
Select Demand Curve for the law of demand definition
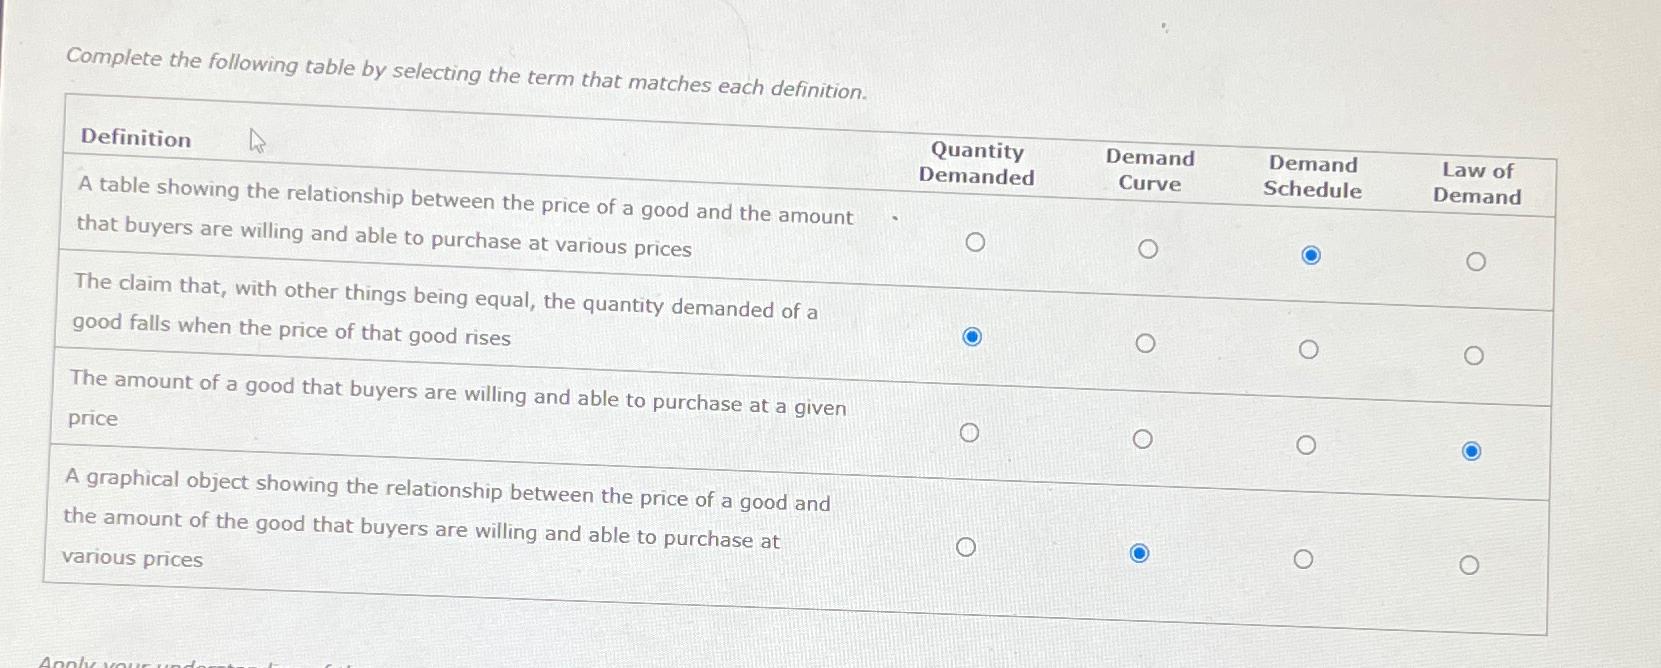(x=1144, y=342)
